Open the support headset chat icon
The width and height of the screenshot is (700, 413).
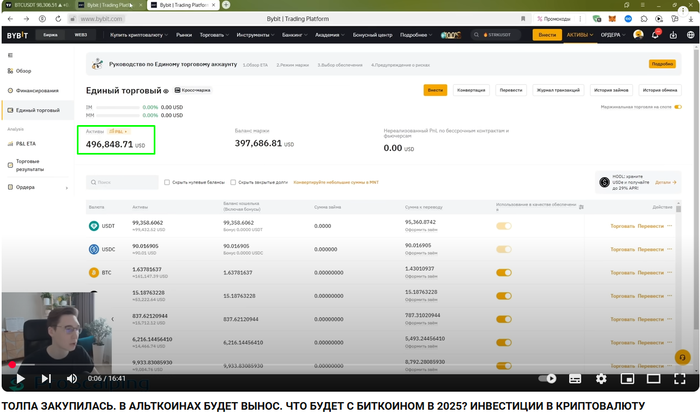682,357
